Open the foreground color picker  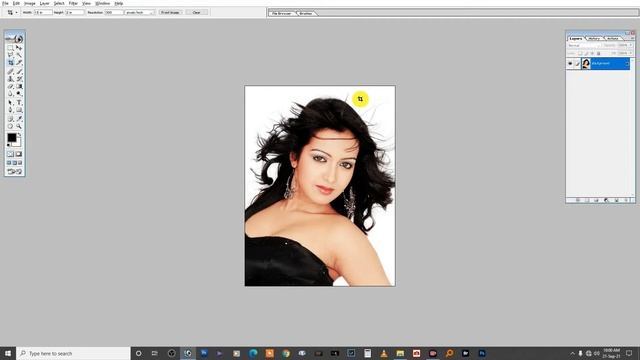coord(11,138)
